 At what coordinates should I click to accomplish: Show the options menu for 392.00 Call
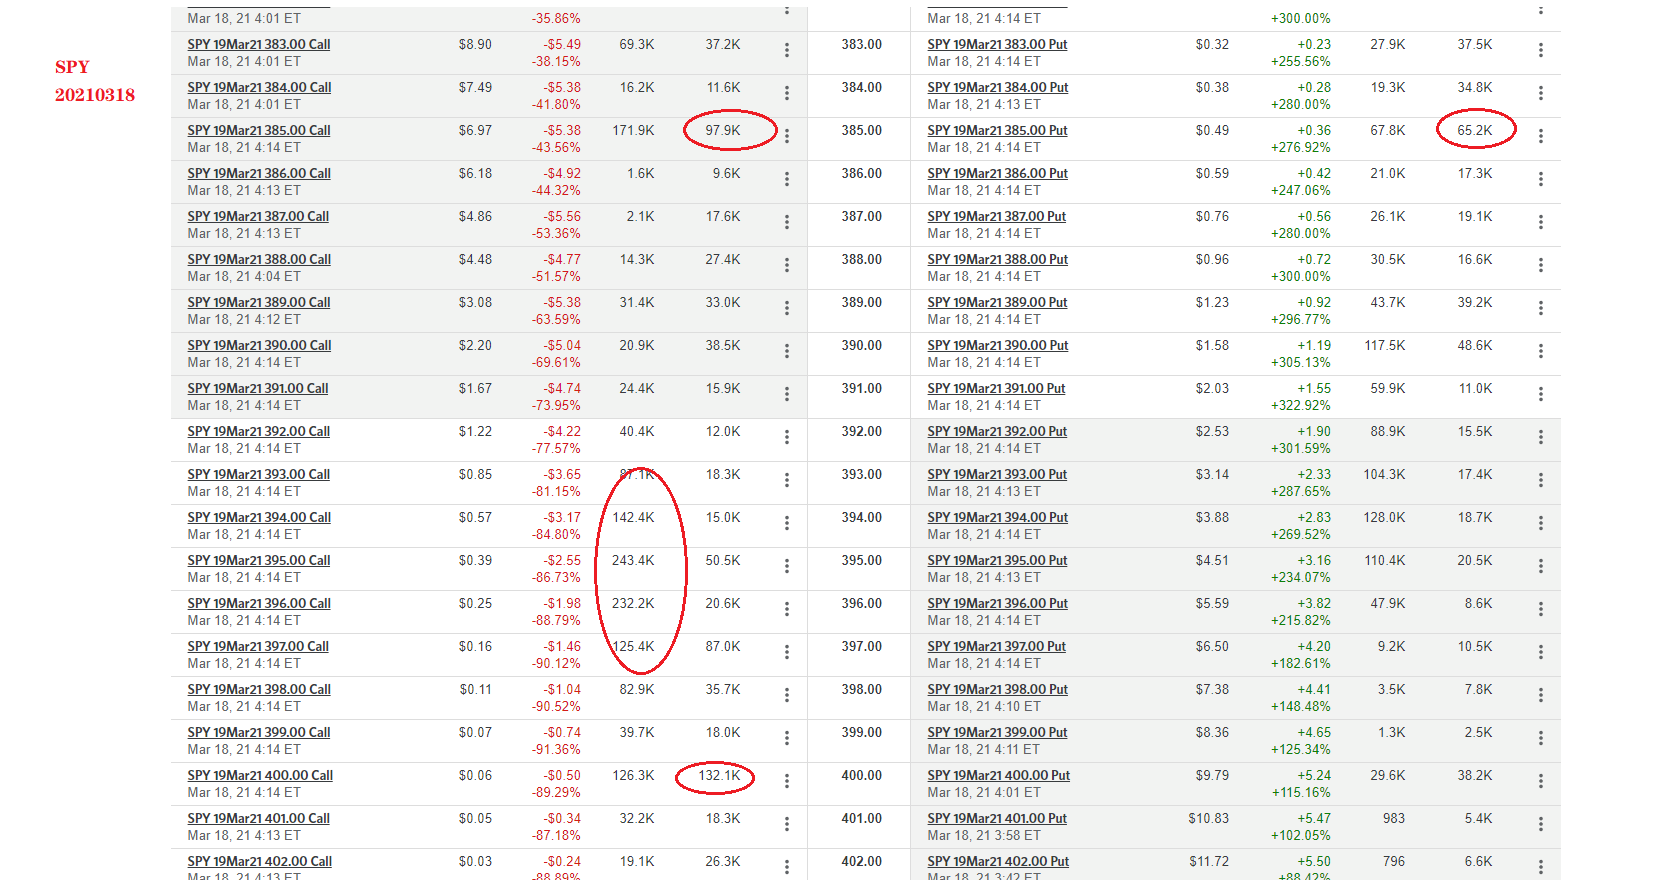(787, 437)
